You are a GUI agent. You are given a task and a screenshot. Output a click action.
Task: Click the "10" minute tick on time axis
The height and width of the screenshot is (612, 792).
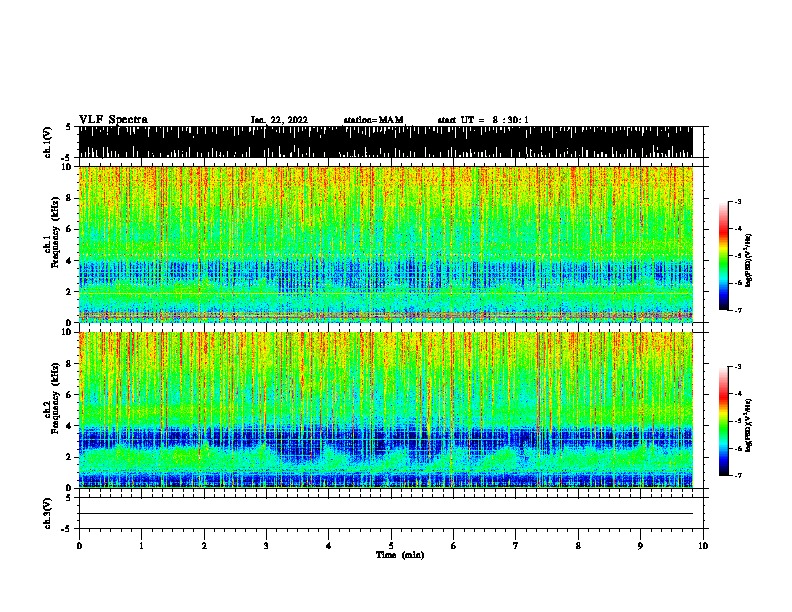(703, 546)
